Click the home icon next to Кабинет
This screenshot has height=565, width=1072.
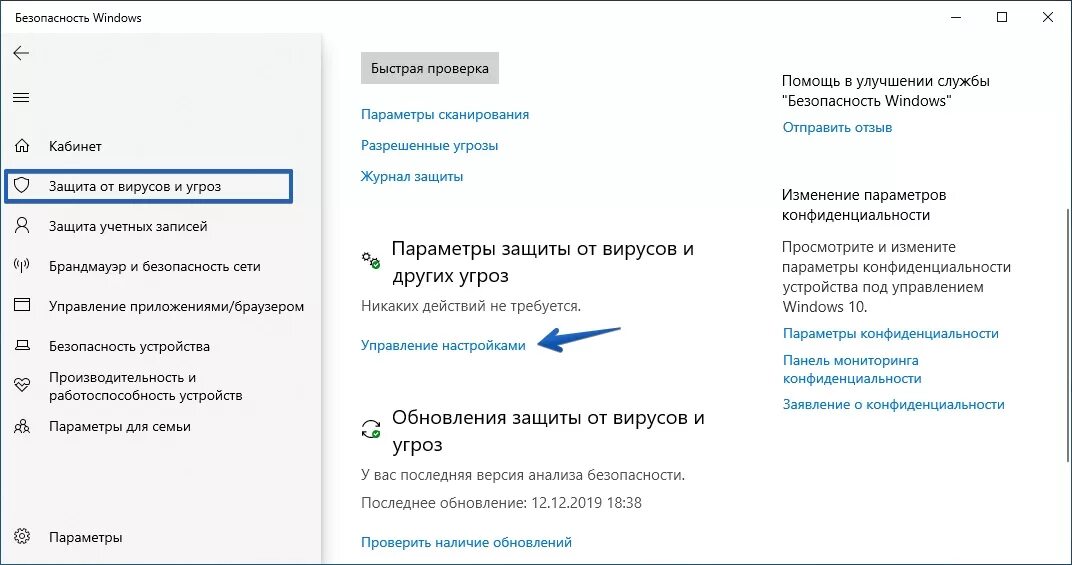pyautogui.click(x=22, y=146)
